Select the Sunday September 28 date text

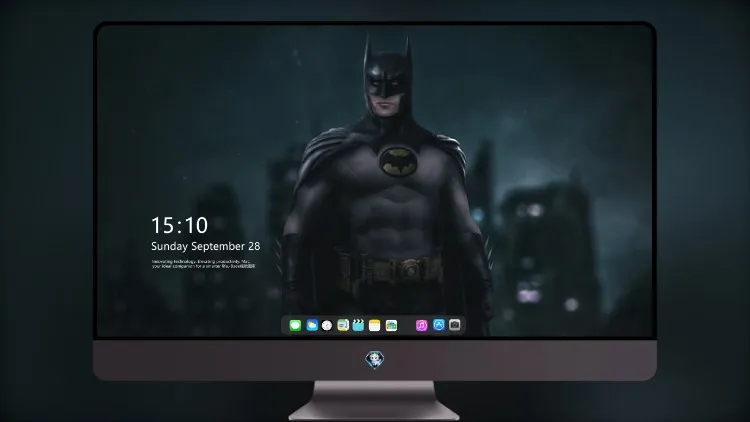[x=206, y=246]
